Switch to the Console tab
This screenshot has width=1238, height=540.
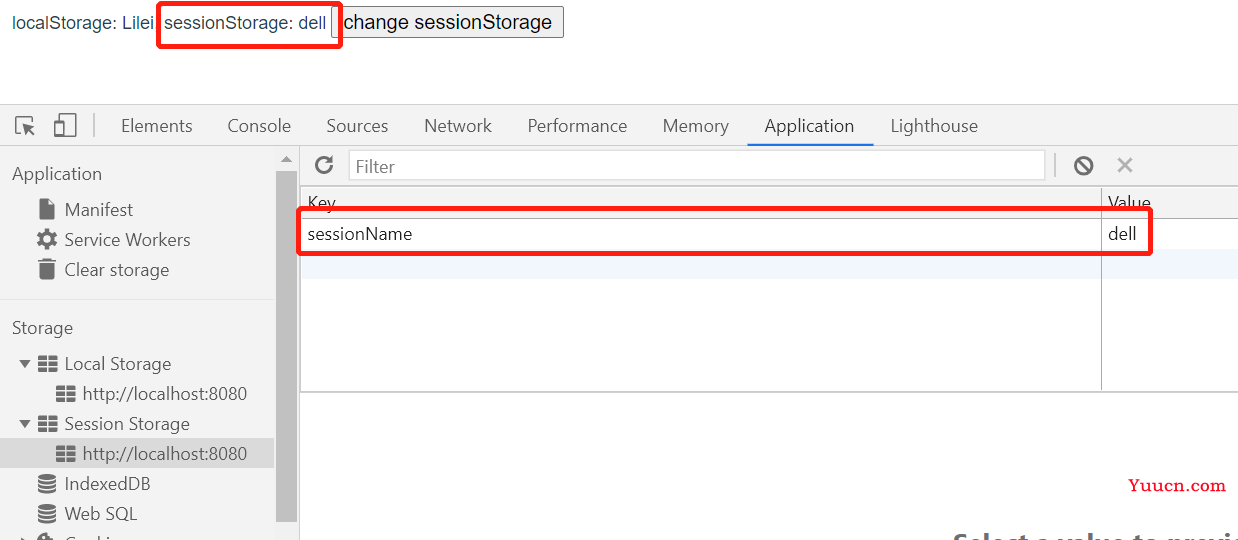point(259,126)
